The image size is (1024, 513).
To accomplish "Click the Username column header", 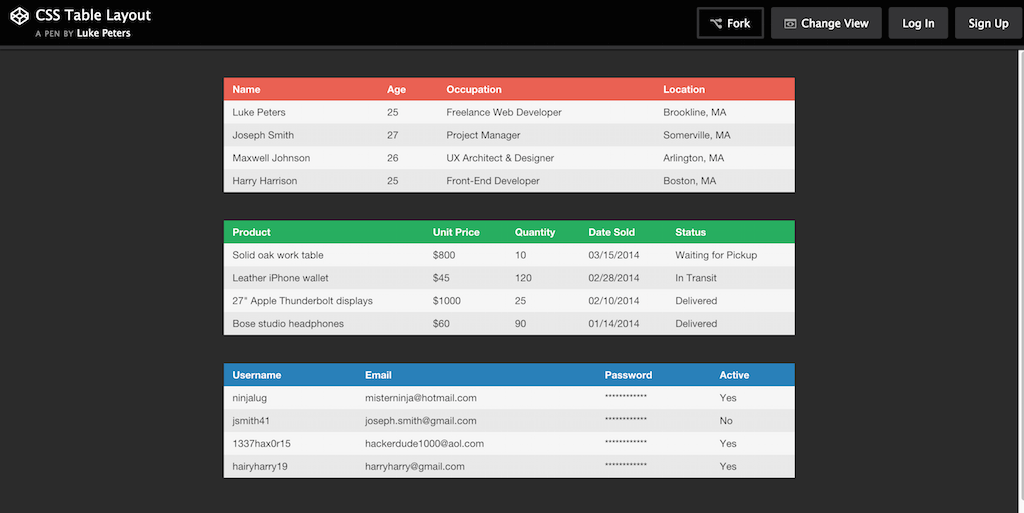I will coord(257,375).
